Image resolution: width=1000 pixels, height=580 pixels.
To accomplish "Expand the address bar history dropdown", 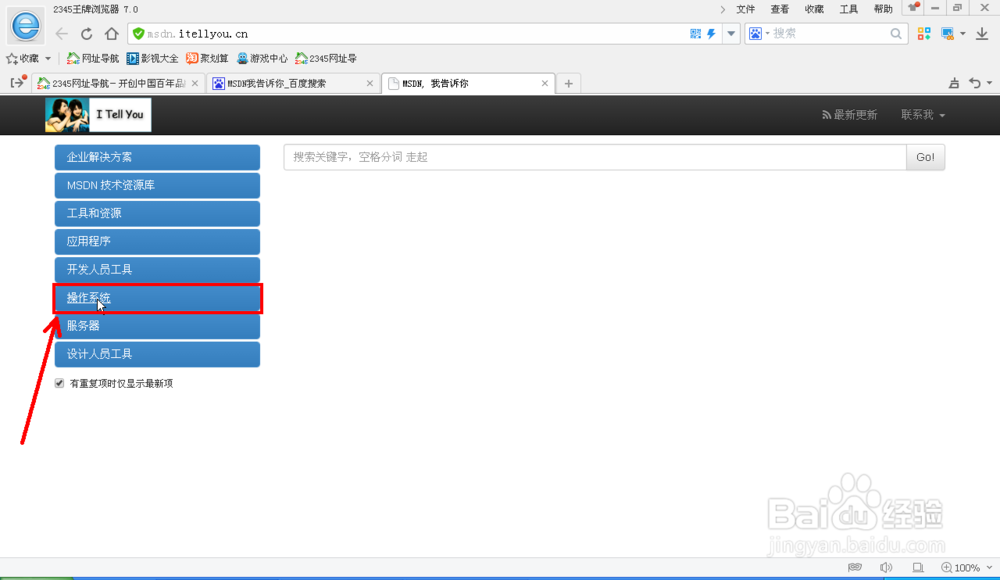I will [x=731, y=33].
